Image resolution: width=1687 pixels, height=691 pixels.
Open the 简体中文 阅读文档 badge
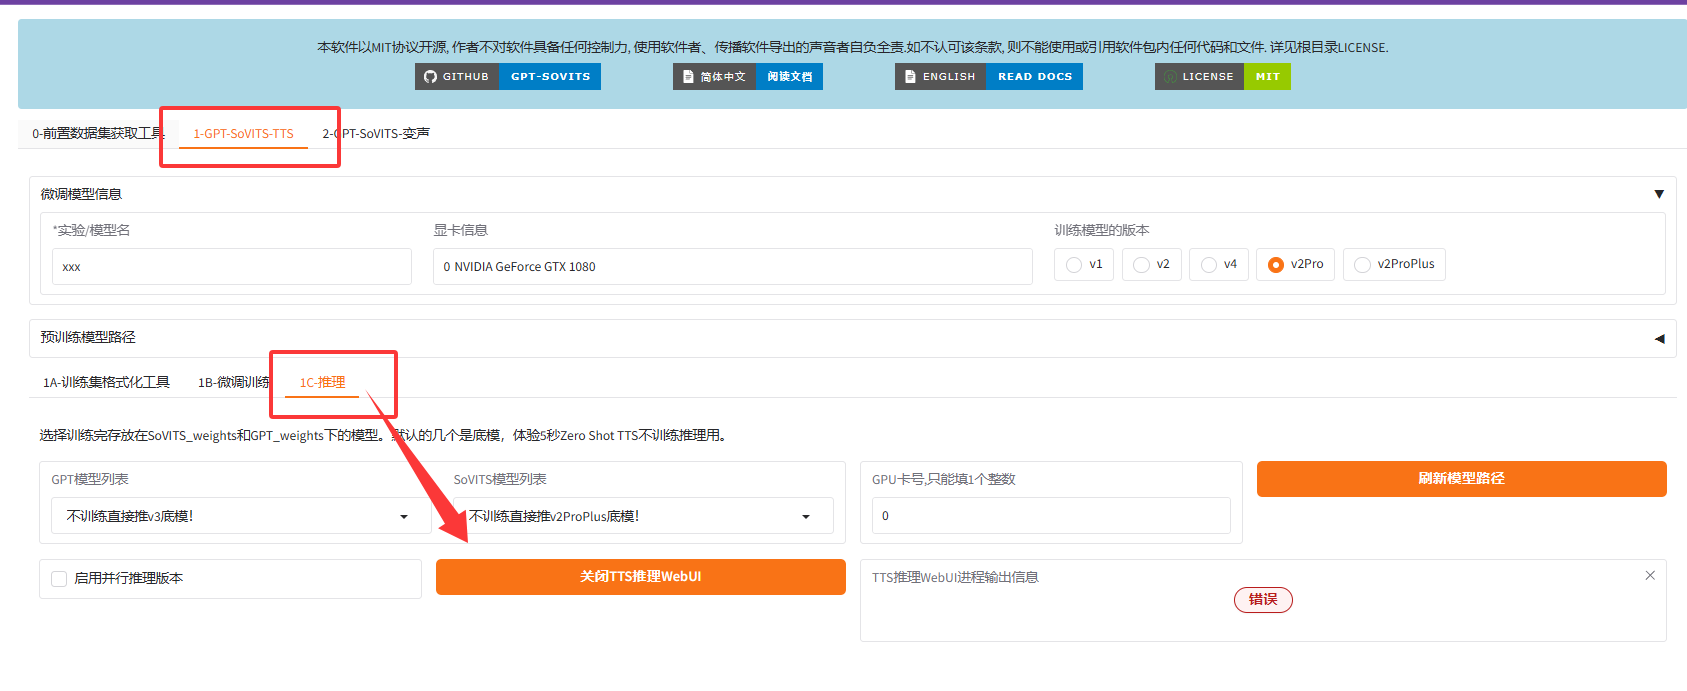[x=748, y=76]
